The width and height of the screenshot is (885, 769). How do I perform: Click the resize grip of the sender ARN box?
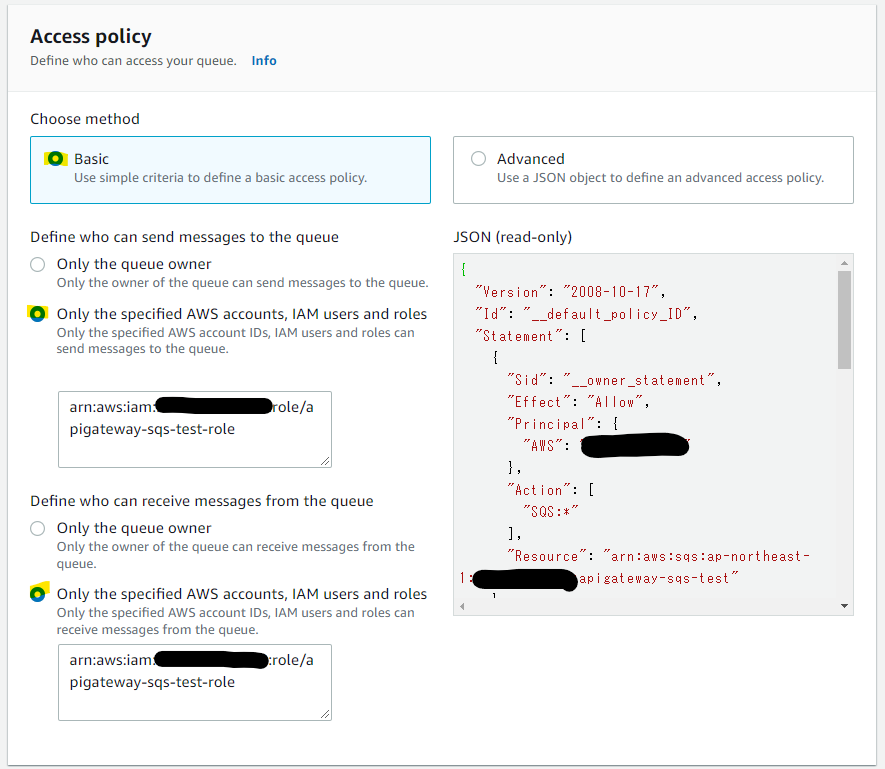pos(324,460)
